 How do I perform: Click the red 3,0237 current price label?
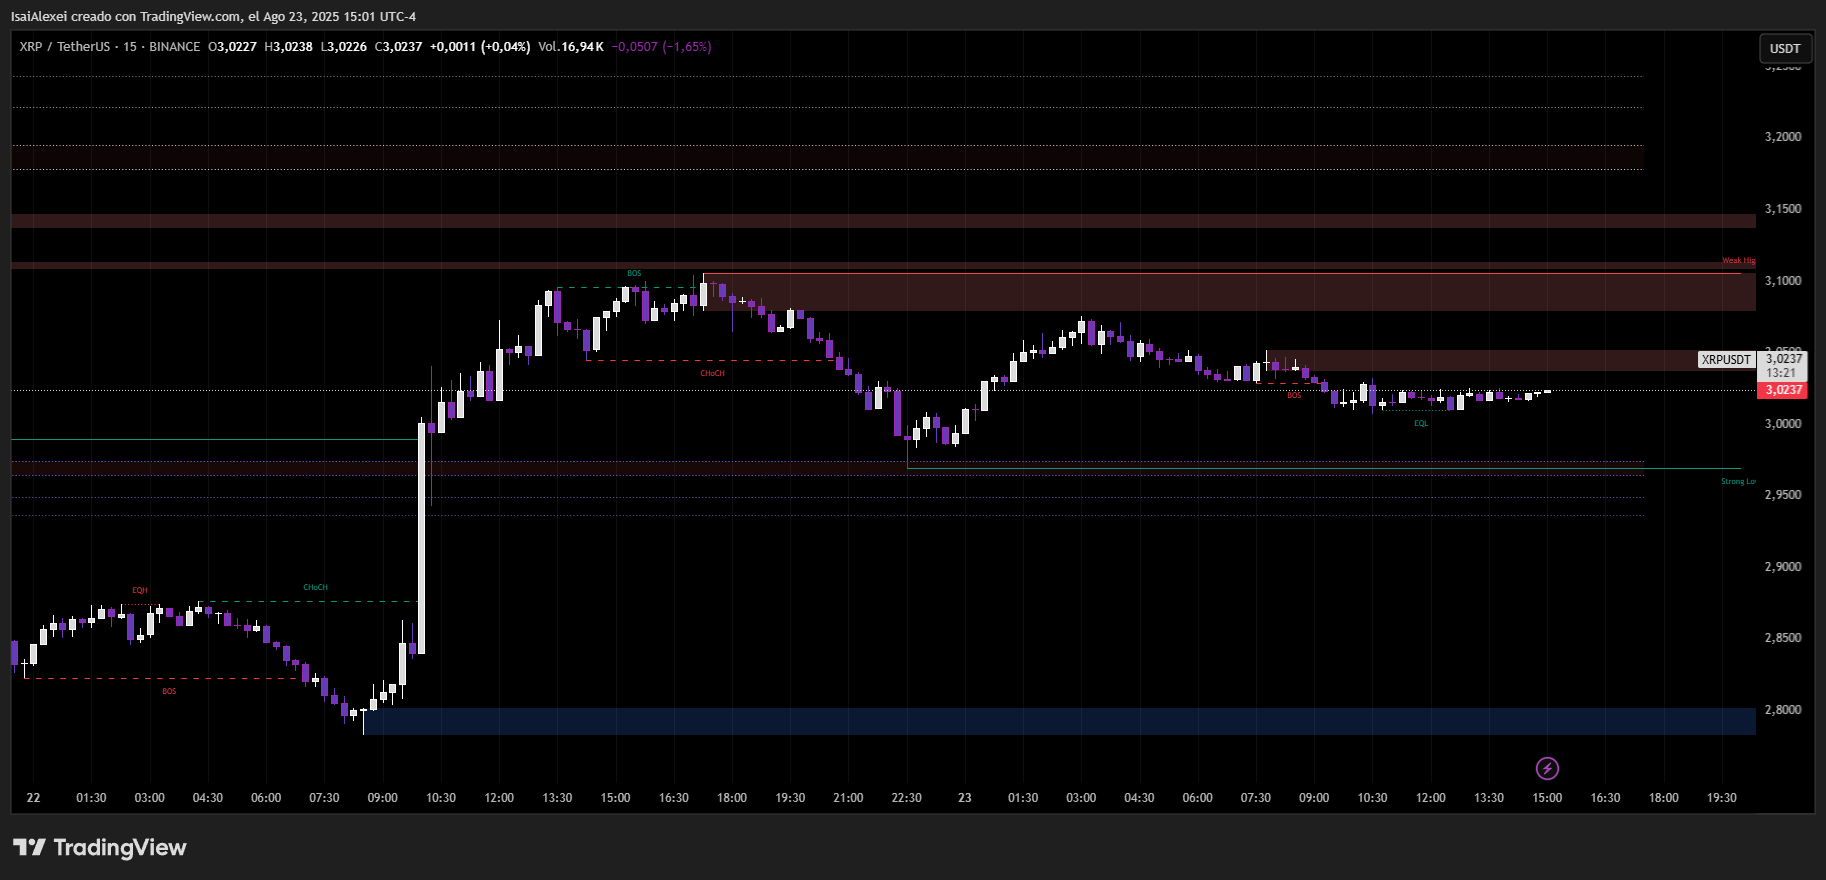(x=1783, y=390)
